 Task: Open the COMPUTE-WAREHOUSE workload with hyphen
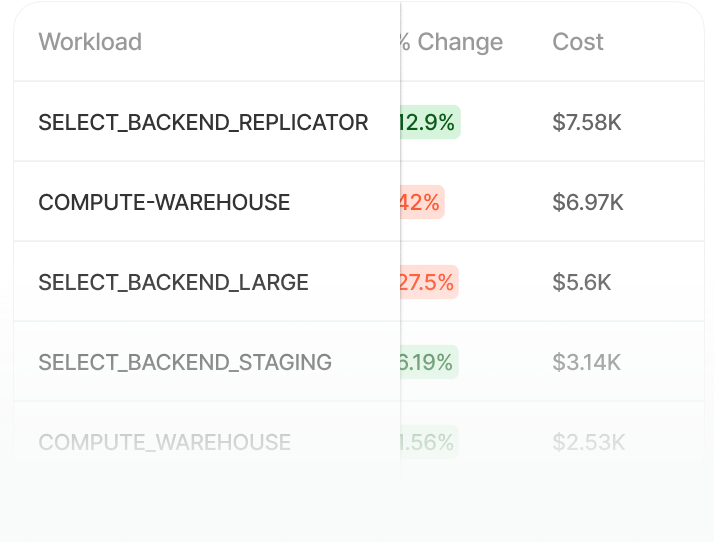(164, 202)
